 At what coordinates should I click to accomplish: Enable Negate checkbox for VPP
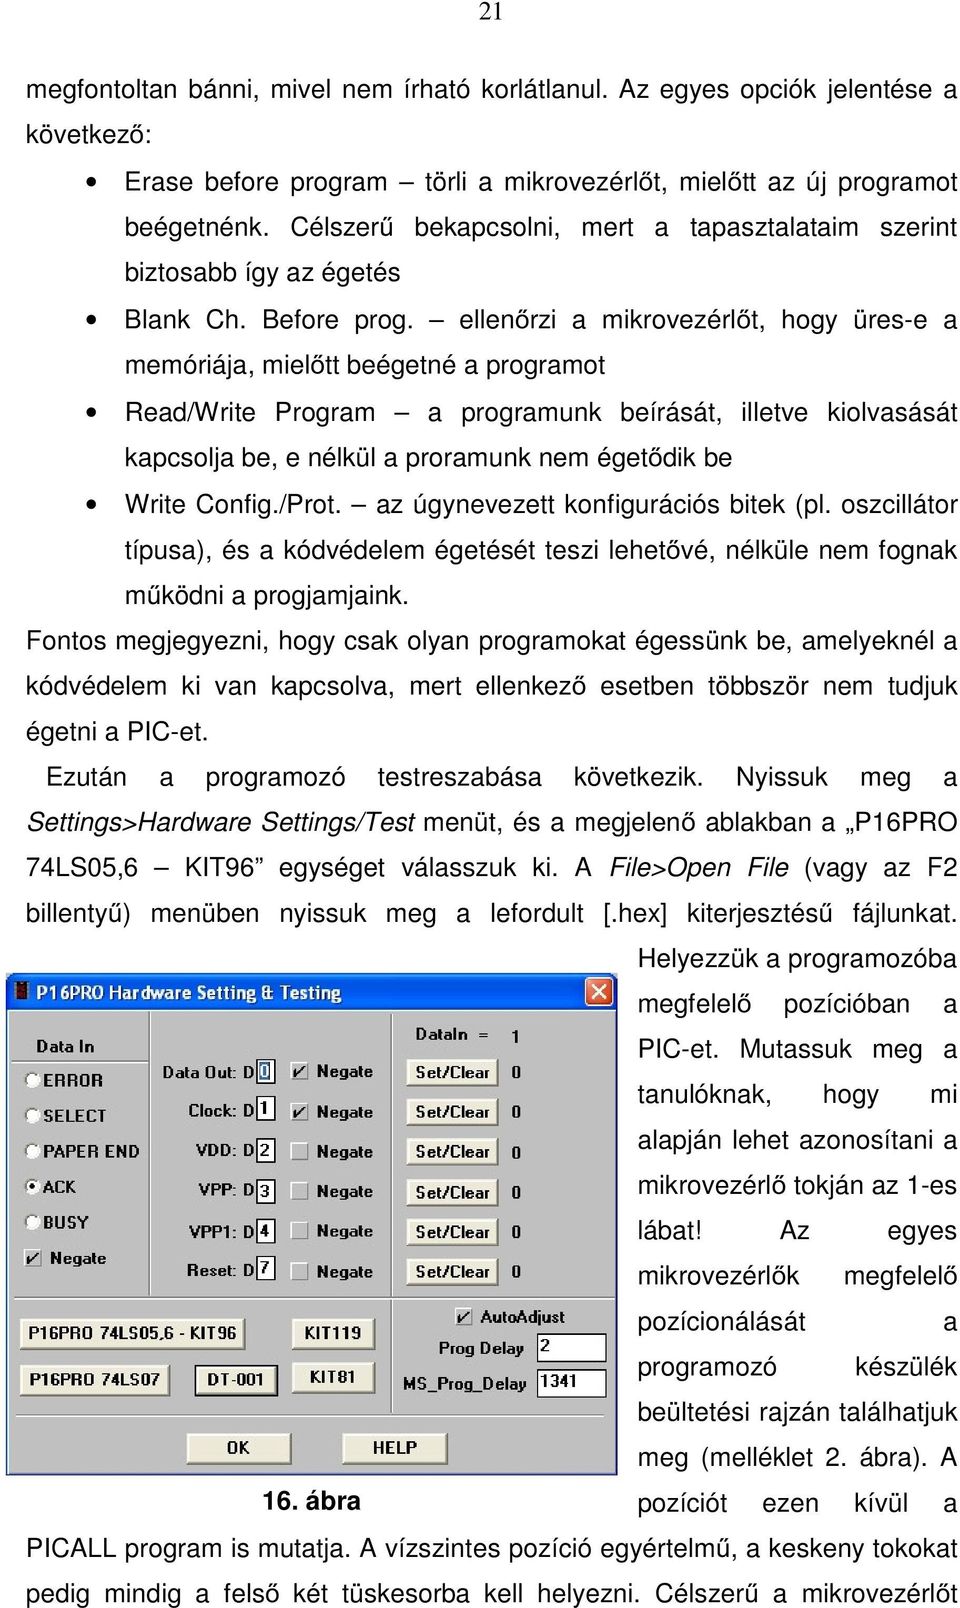(x=299, y=1191)
